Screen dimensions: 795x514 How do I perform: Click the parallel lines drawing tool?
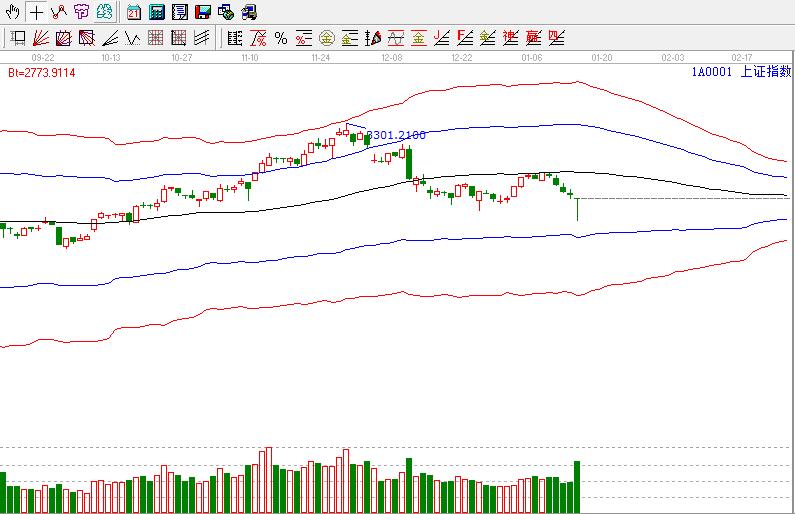tap(201, 39)
